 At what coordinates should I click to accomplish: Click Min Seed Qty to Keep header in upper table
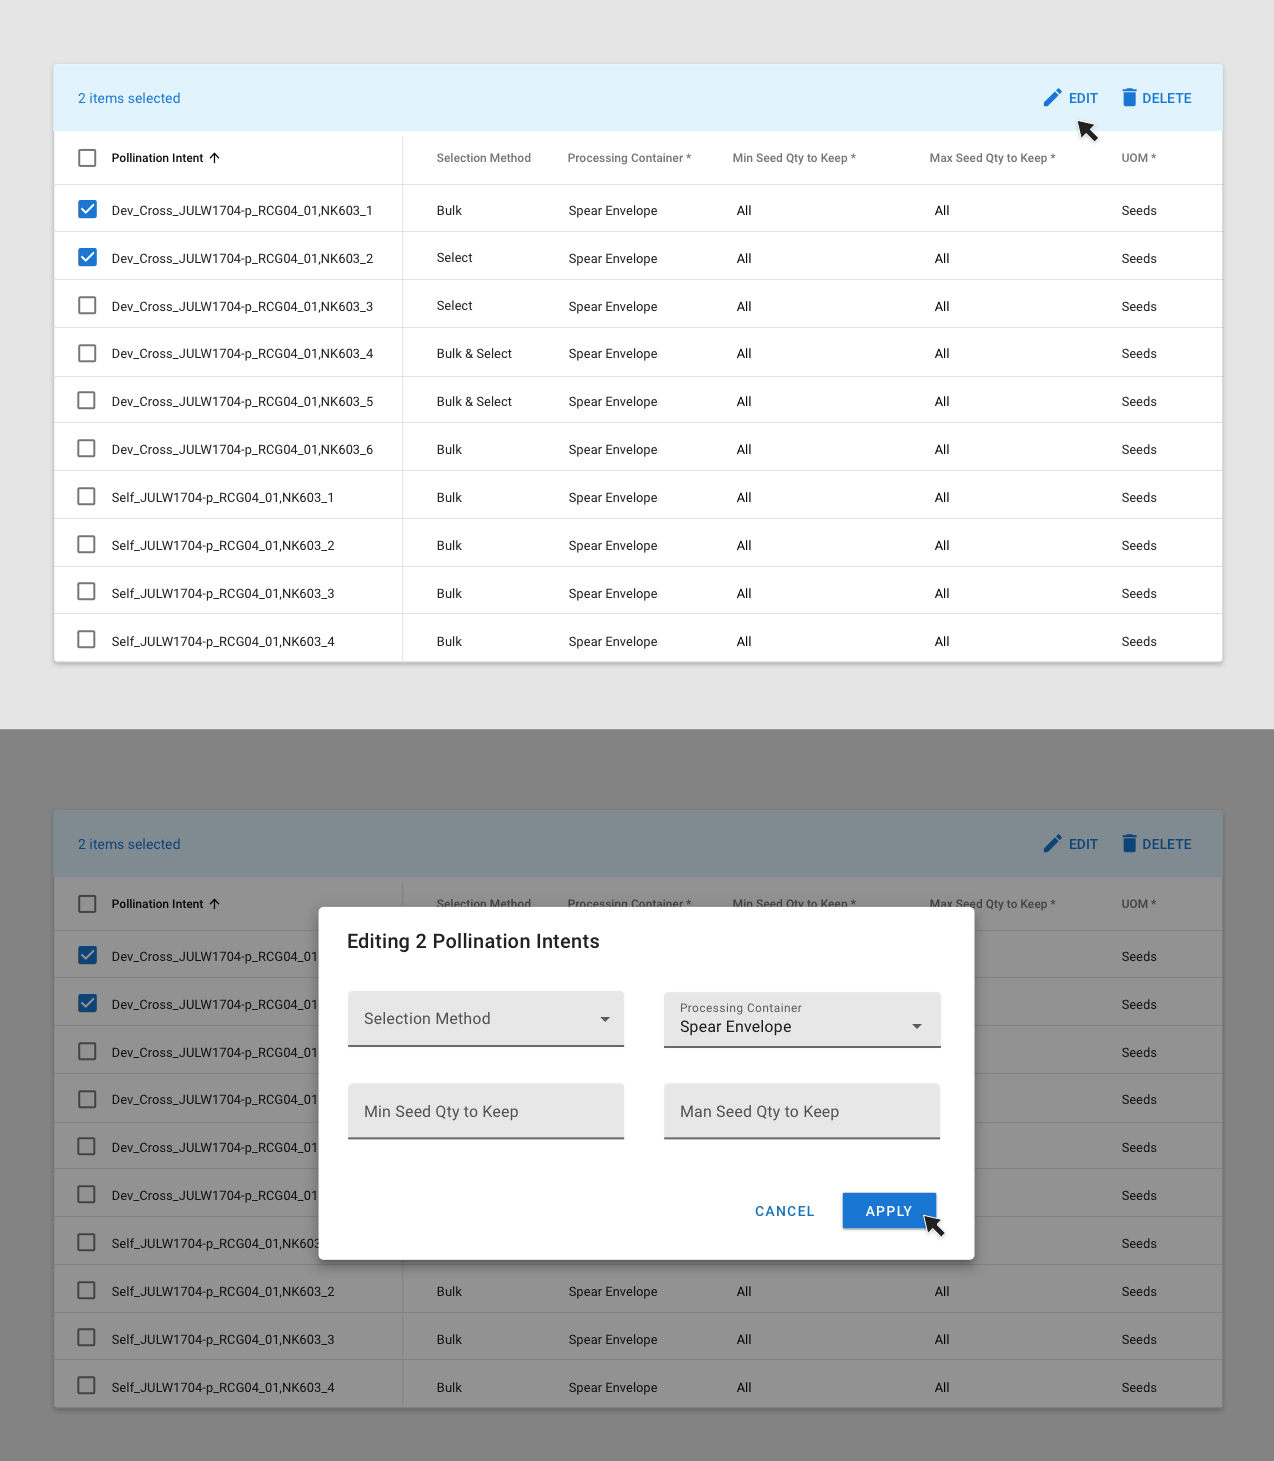(x=794, y=158)
